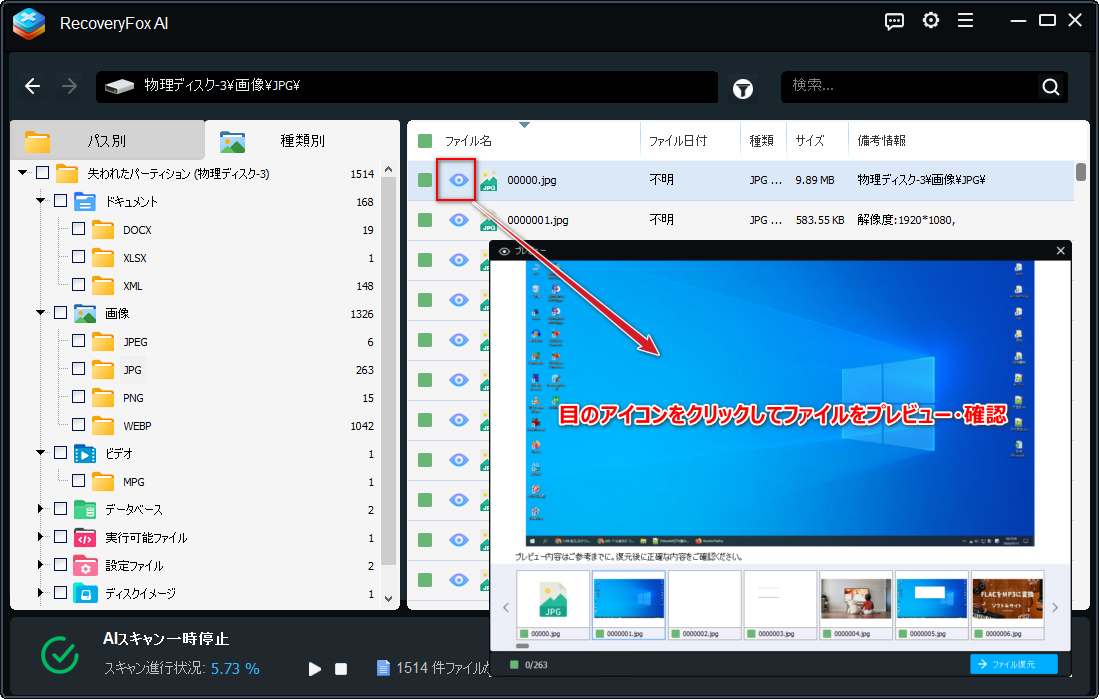Open the feedback chat icon in title bar
Image resolution: width=1099 pixels, height=699 pixels.
(x=894, y=21)
